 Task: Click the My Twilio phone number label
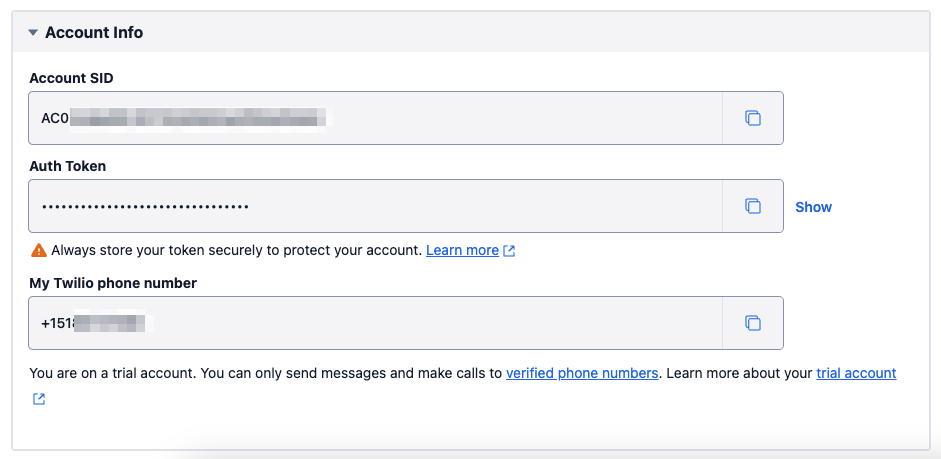[x=113, y=283]
